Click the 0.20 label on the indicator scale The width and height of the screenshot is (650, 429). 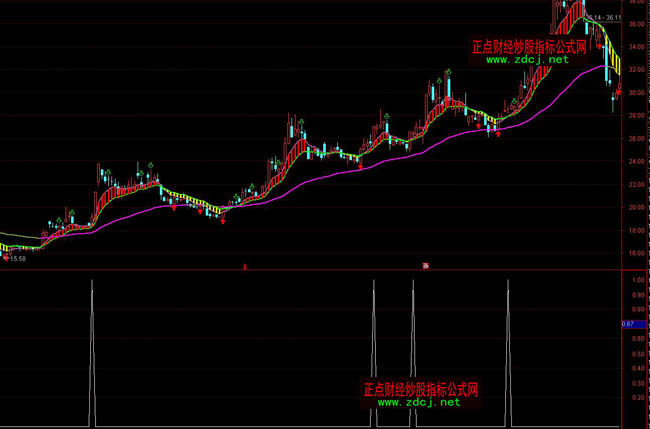[636, 398]
